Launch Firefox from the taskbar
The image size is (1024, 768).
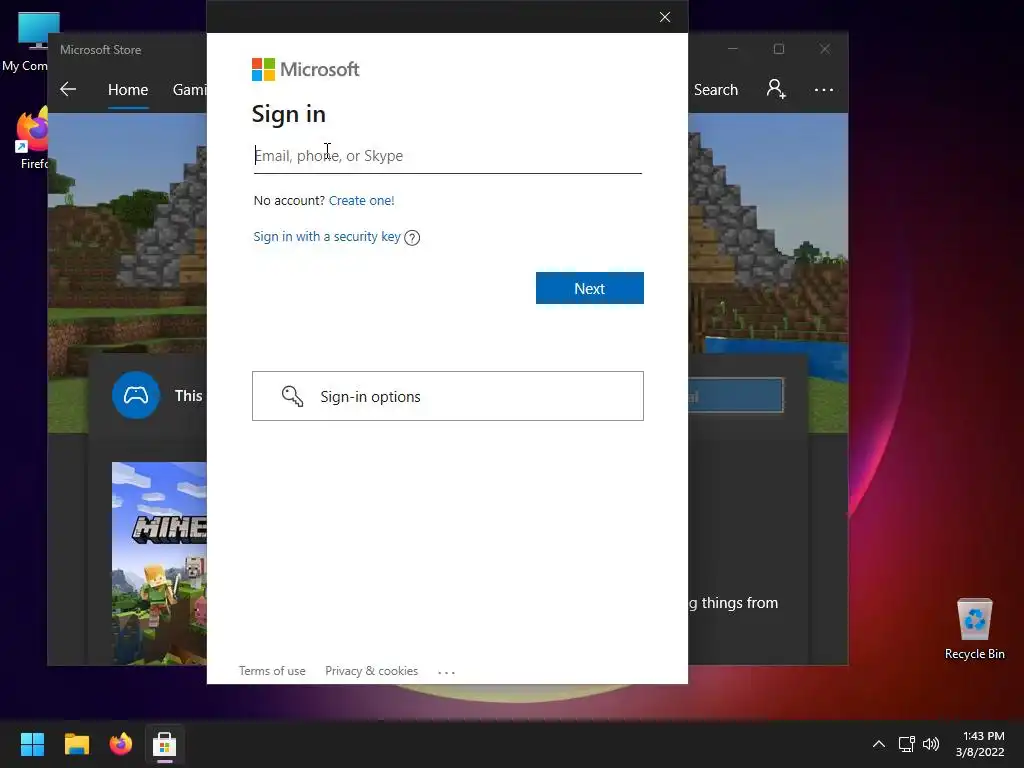[120, 744]
